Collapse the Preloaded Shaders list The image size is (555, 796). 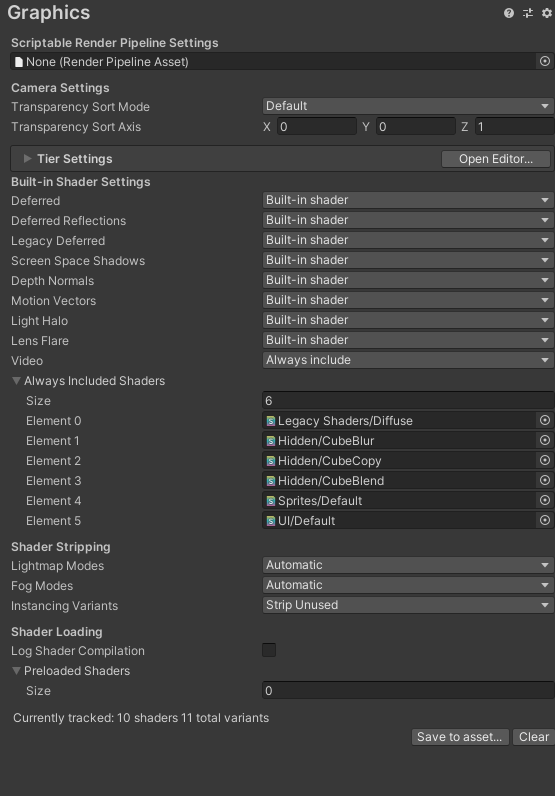pyautogui.click(x=16, y=671)
